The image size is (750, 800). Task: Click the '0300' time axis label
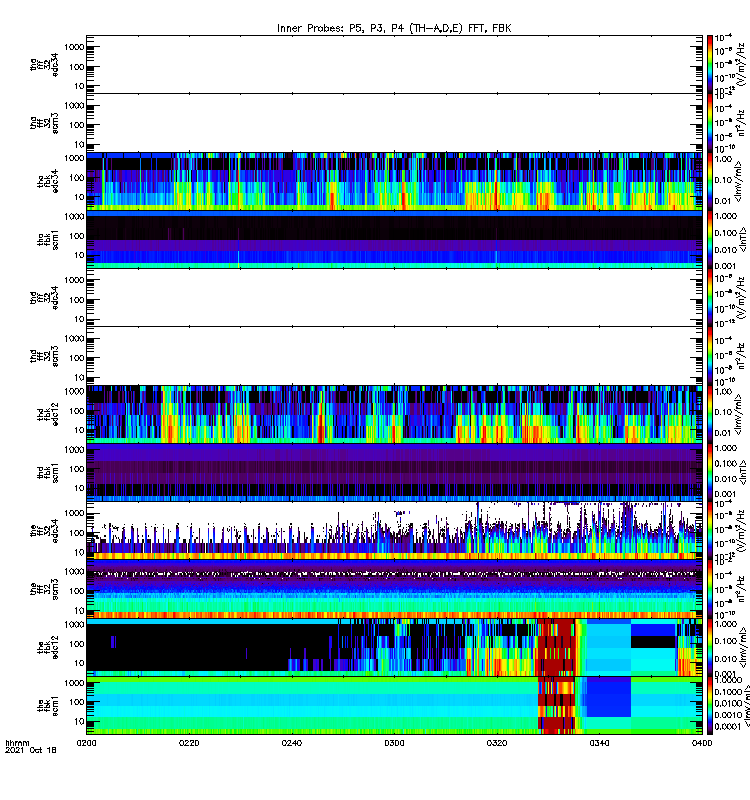(394, 743)
